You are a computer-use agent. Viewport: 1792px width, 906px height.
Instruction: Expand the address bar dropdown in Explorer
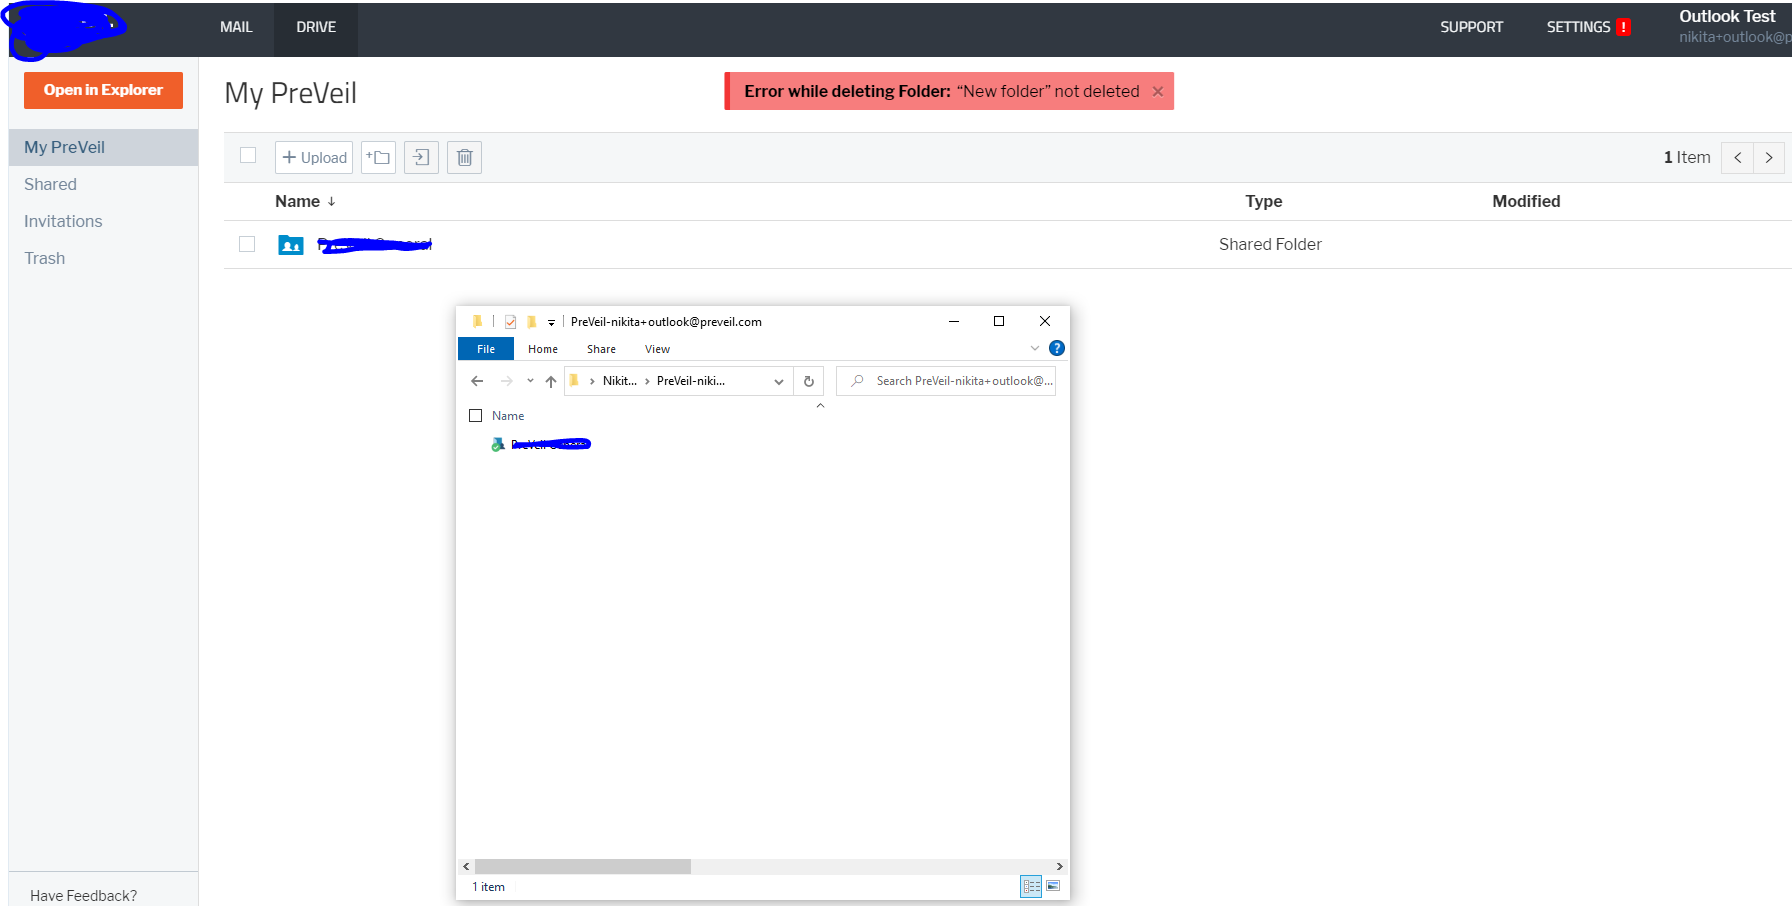(x=779, y=381)
